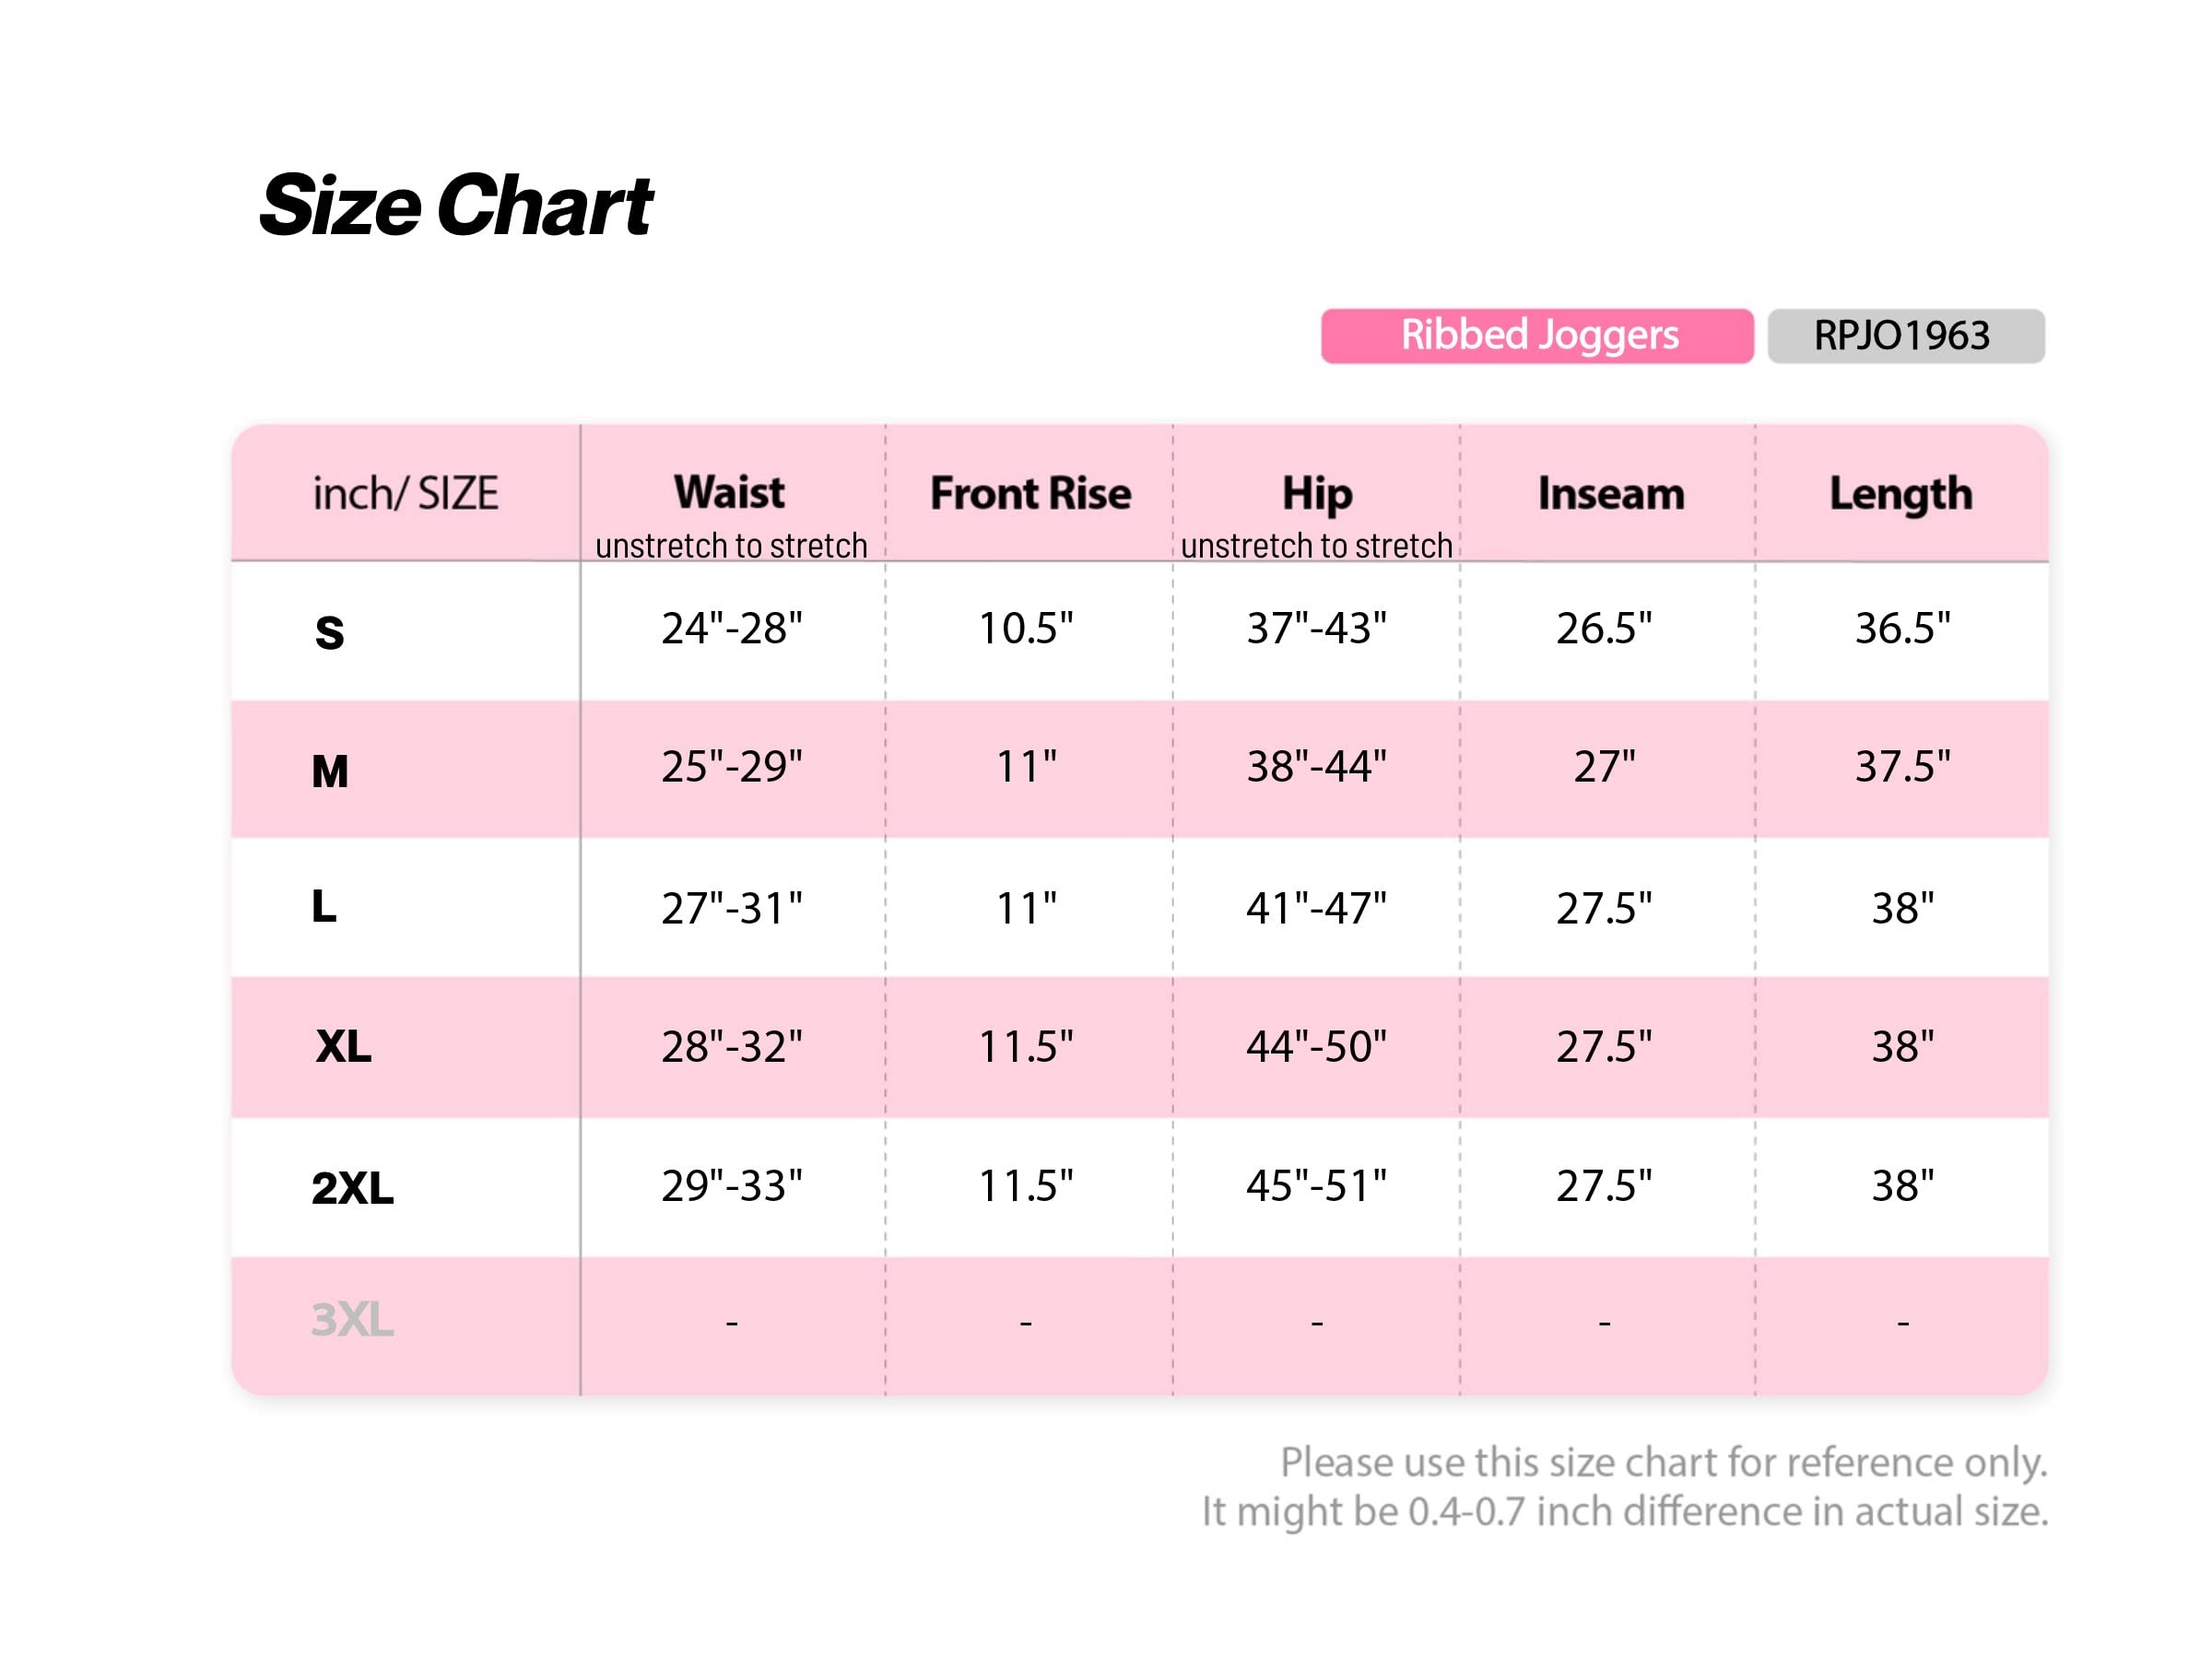This screenshot has height=1660, width=2212.
Task: Click the grayed-out 3XL size label
Action: click(352, 1319)
